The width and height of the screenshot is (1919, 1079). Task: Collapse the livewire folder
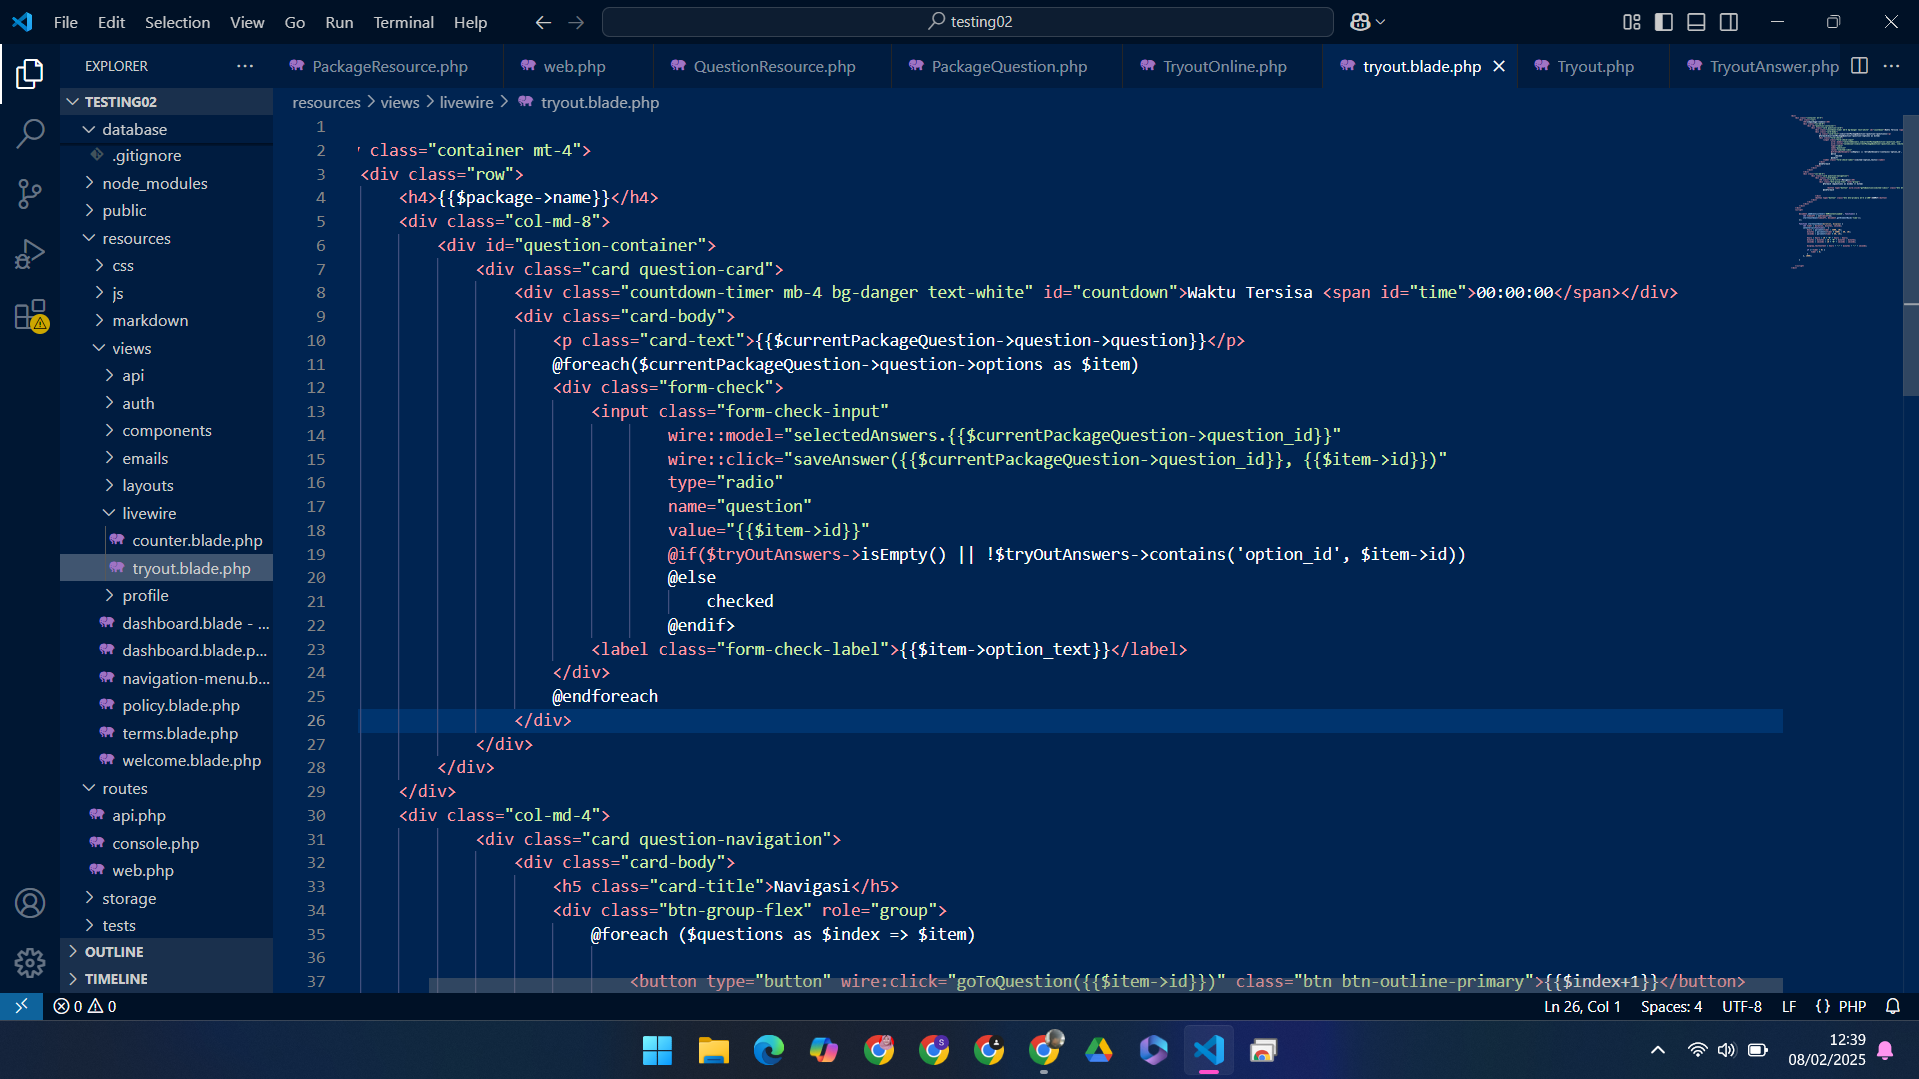[148, 513]
